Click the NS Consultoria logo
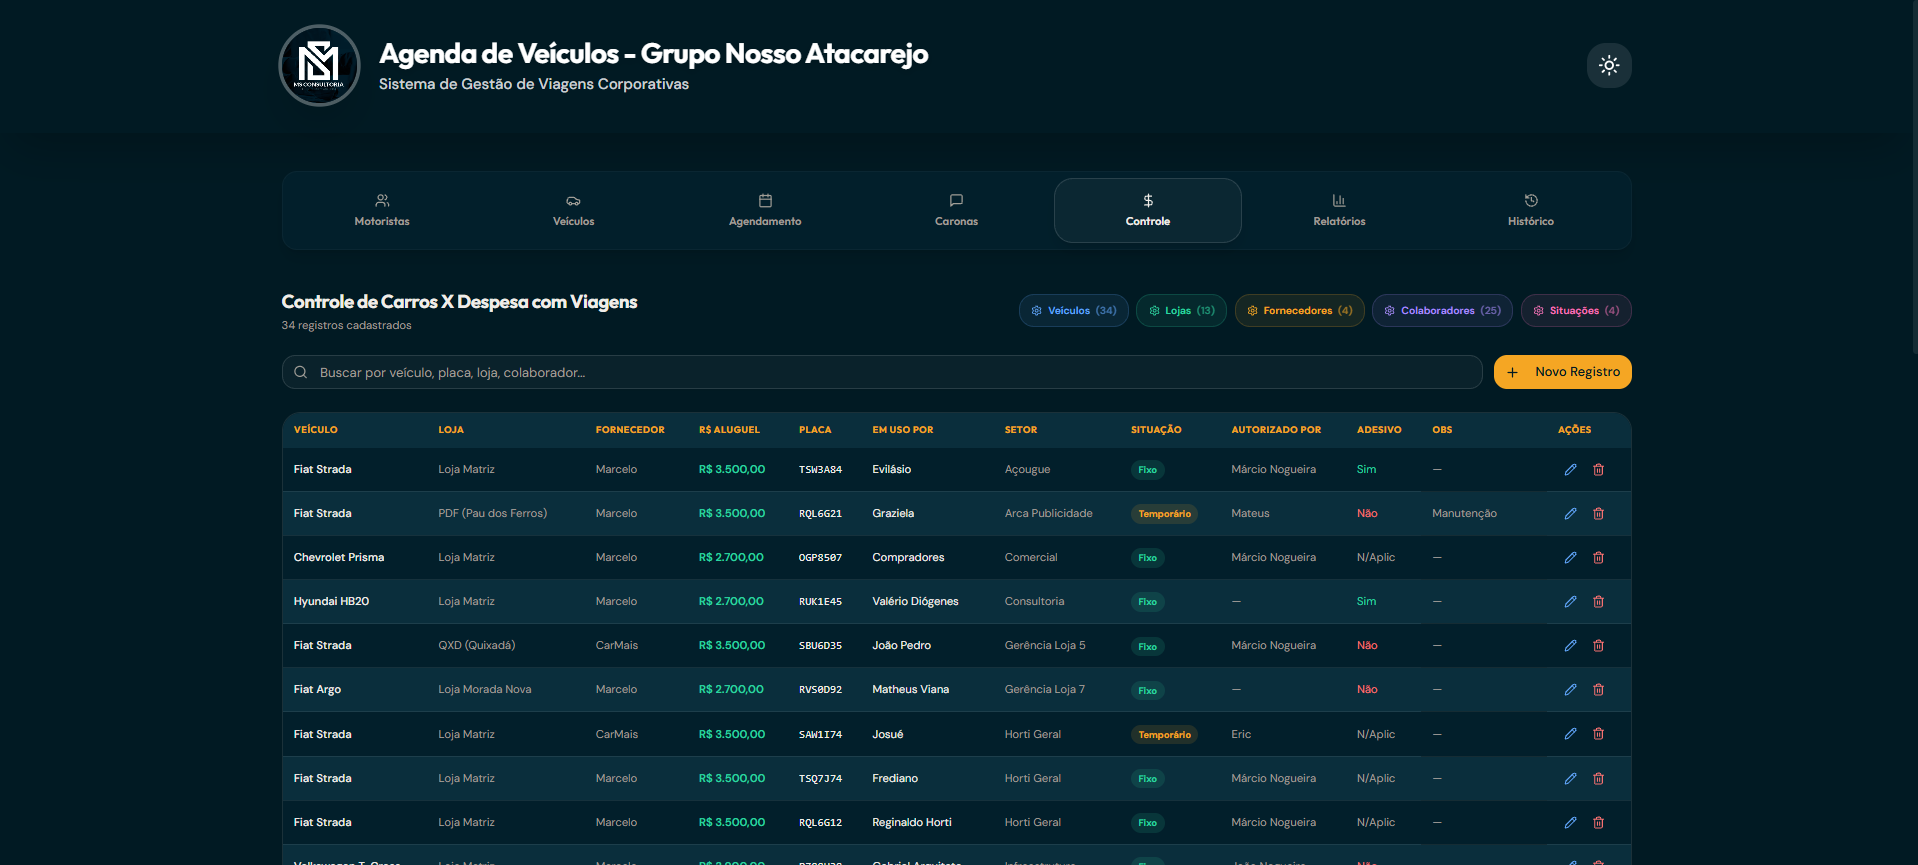Viewport: 1918px width, 865px height. click(x=319, y=65)
